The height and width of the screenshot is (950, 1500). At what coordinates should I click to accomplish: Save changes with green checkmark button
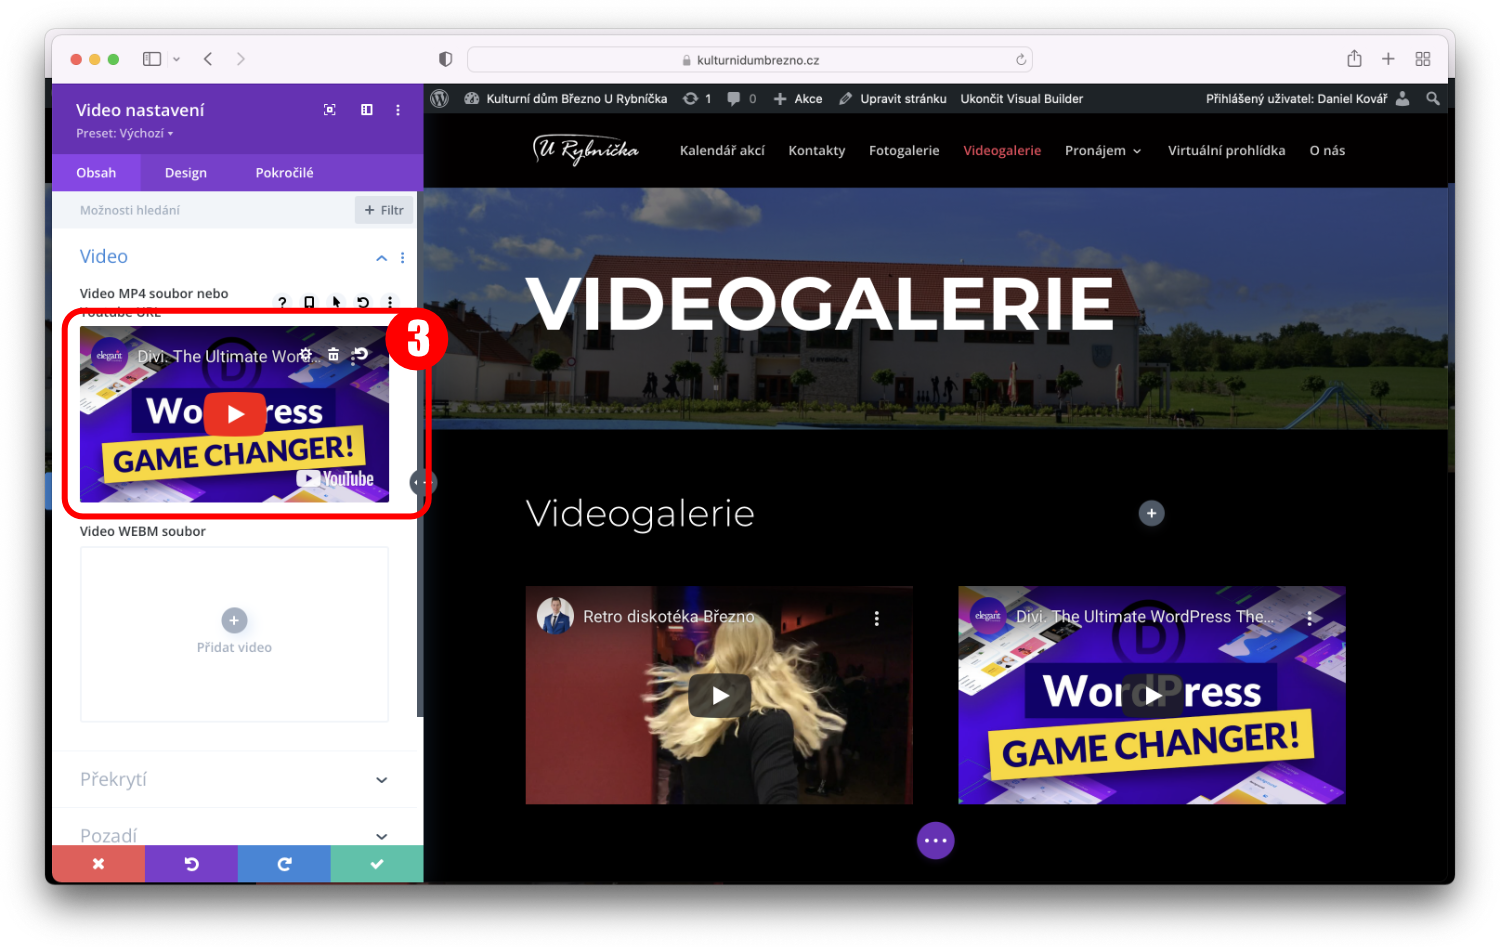coord(377,864)
